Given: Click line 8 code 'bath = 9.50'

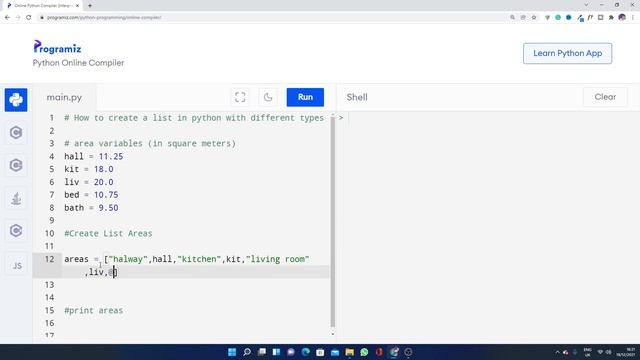Looking at the screenshot, I should (91, 208).
